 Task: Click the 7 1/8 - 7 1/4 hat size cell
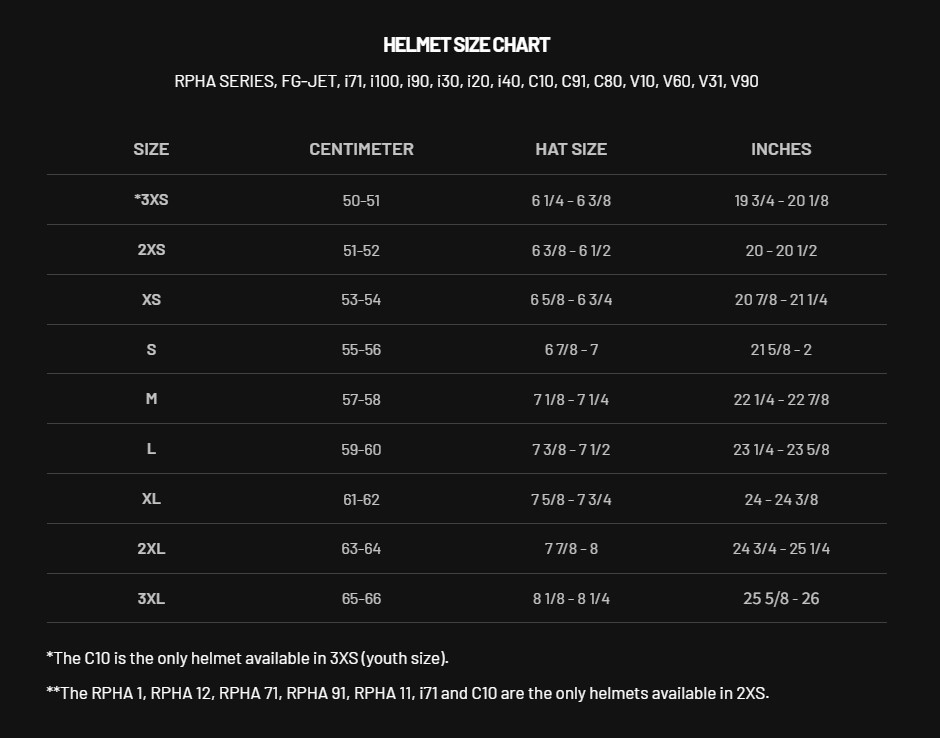[x=571, y=400]
